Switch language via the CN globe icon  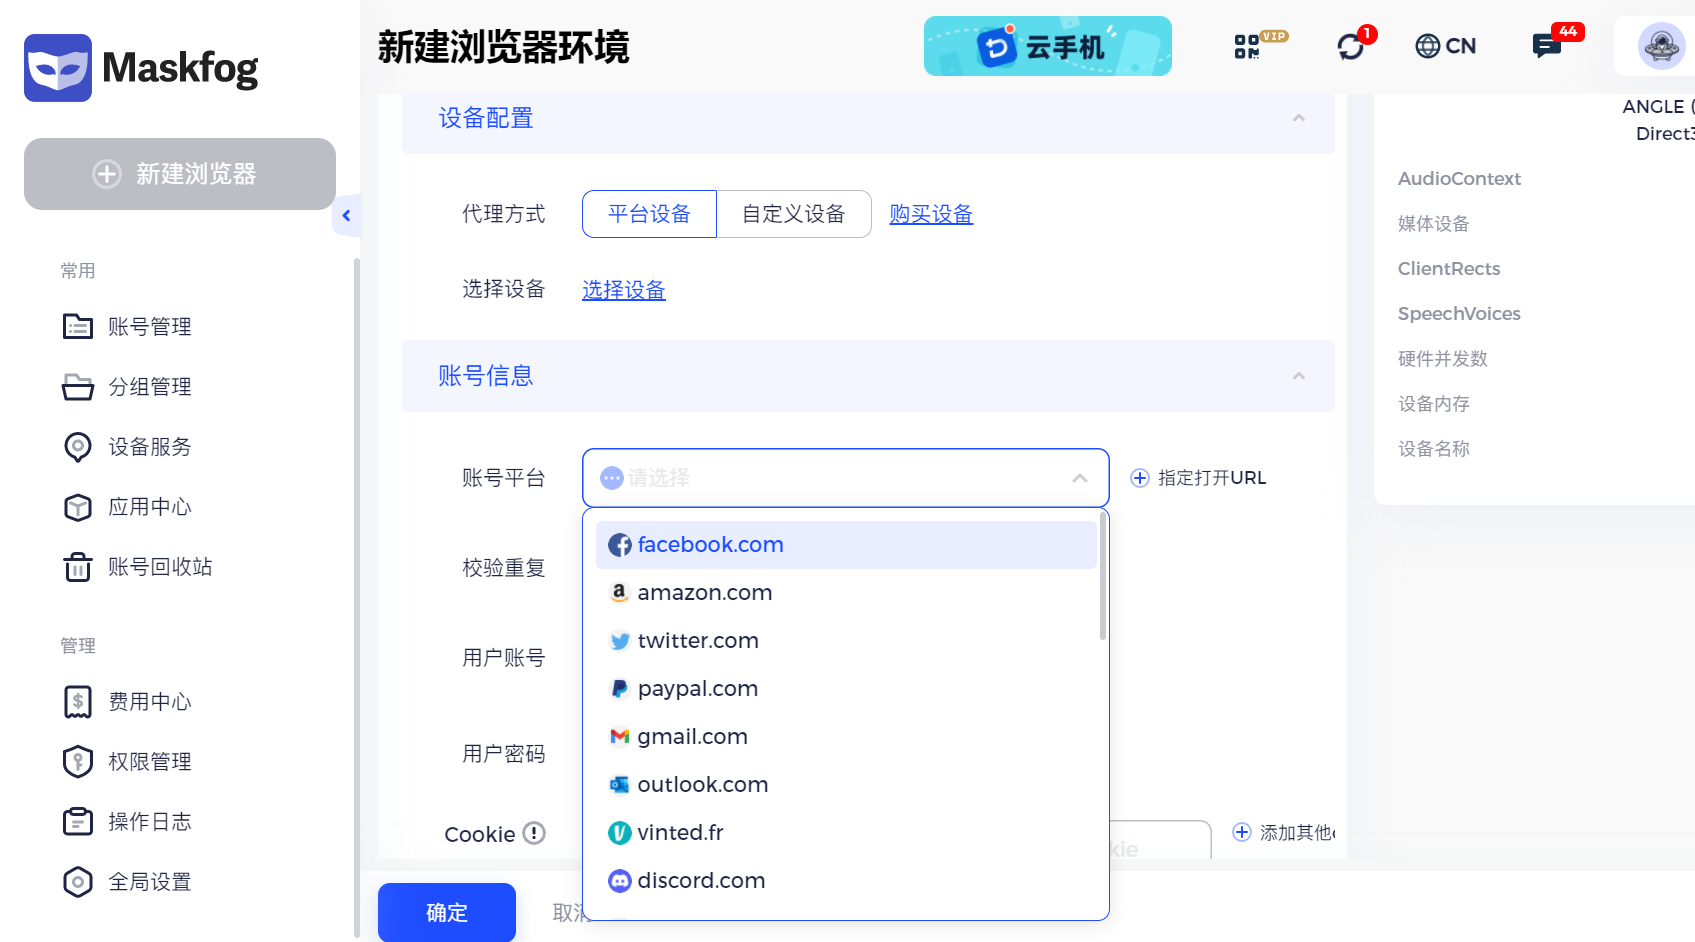[x=1445, y=46]
